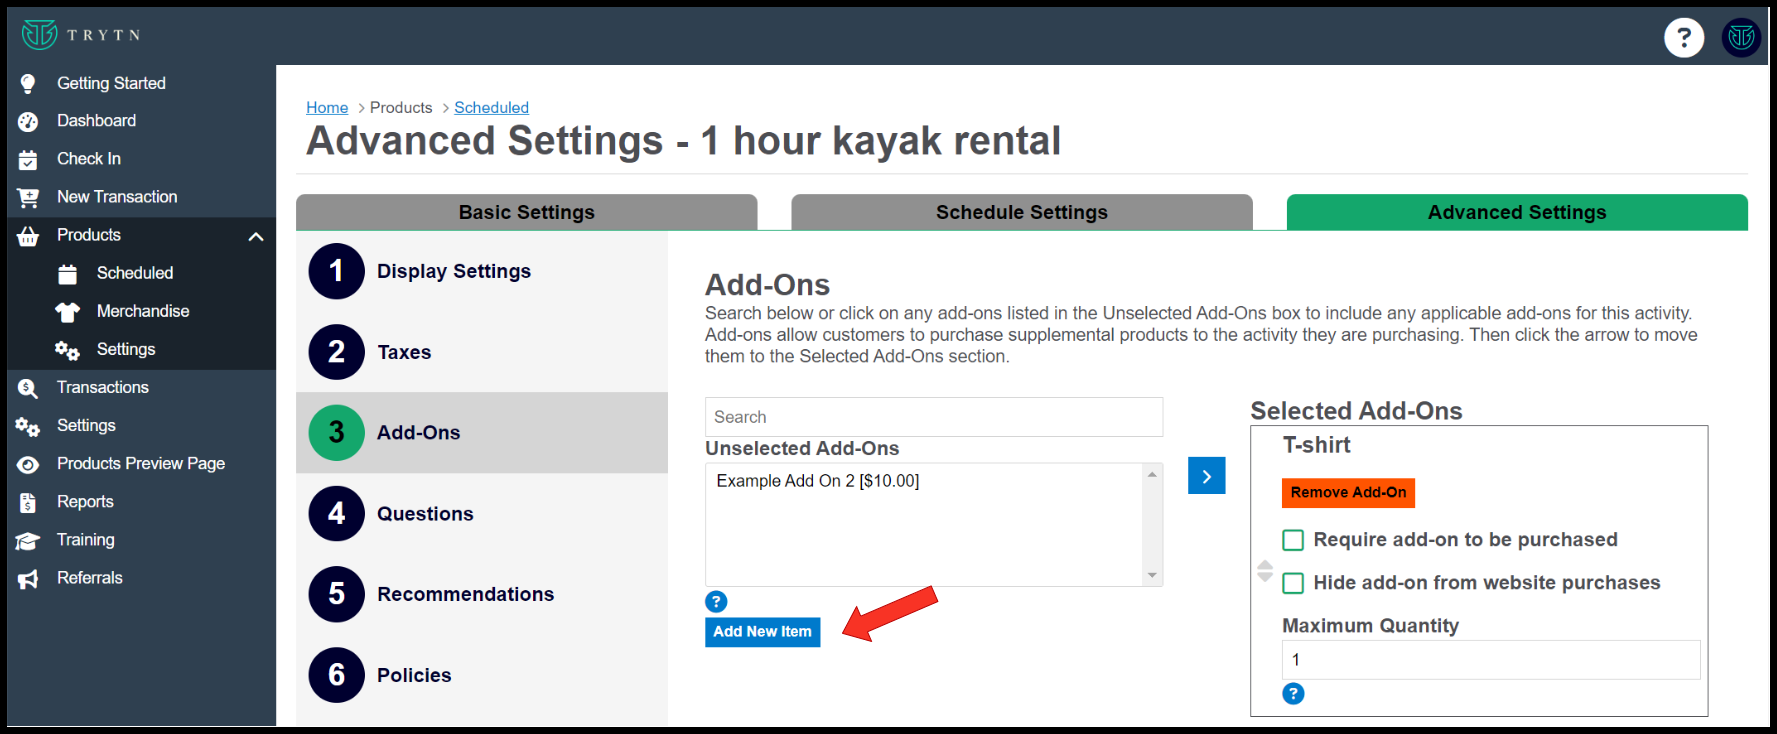The image size is (1777, 734).
Task: Click the Check In calendar icon
Action: click(28, 159)
